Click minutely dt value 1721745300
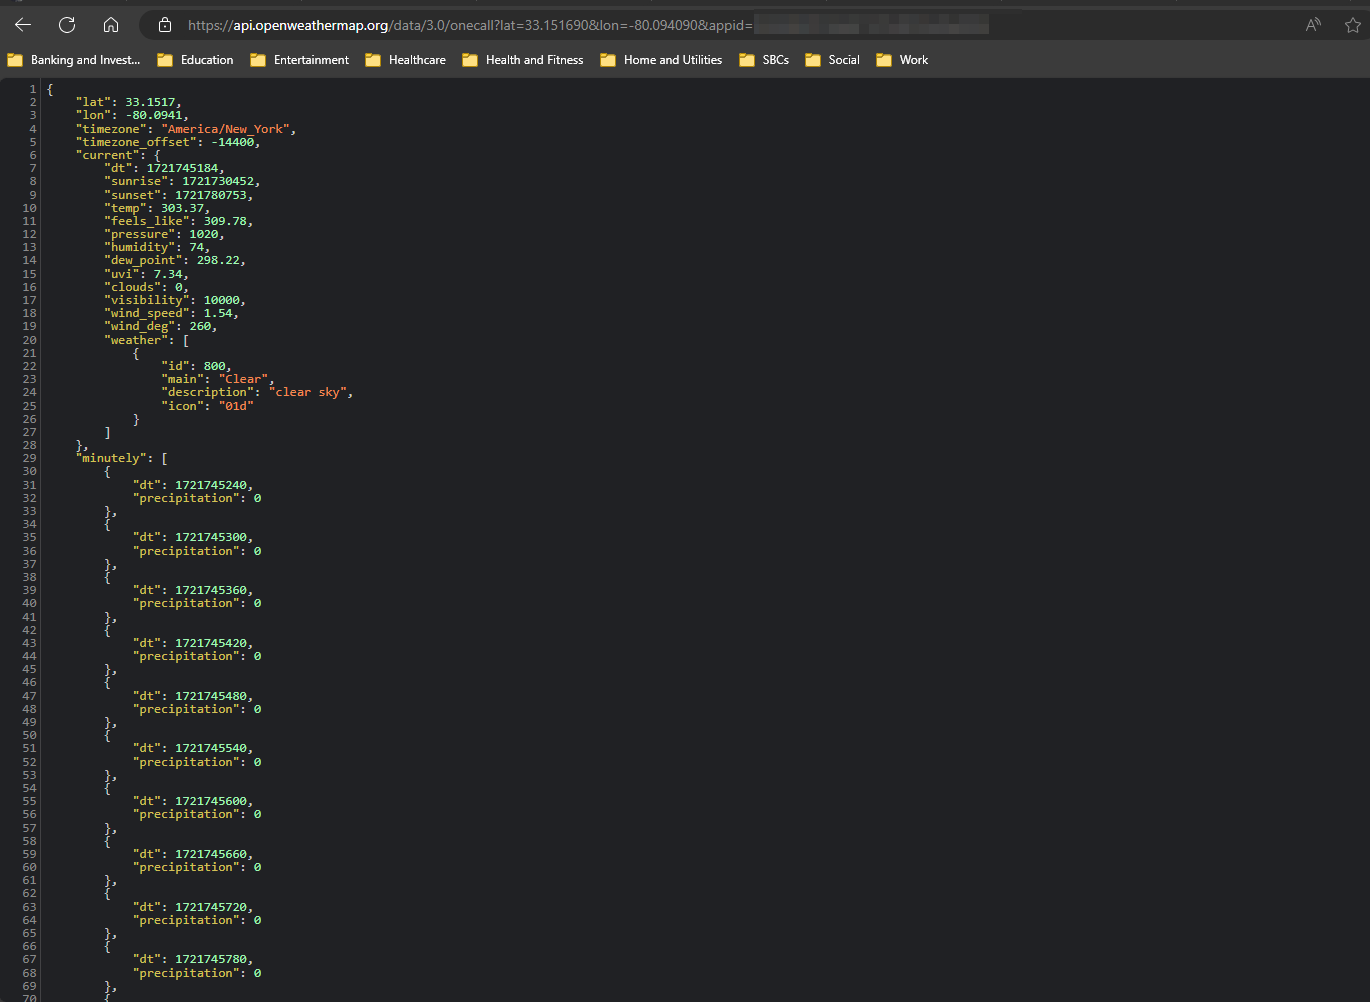 point(211,537)
